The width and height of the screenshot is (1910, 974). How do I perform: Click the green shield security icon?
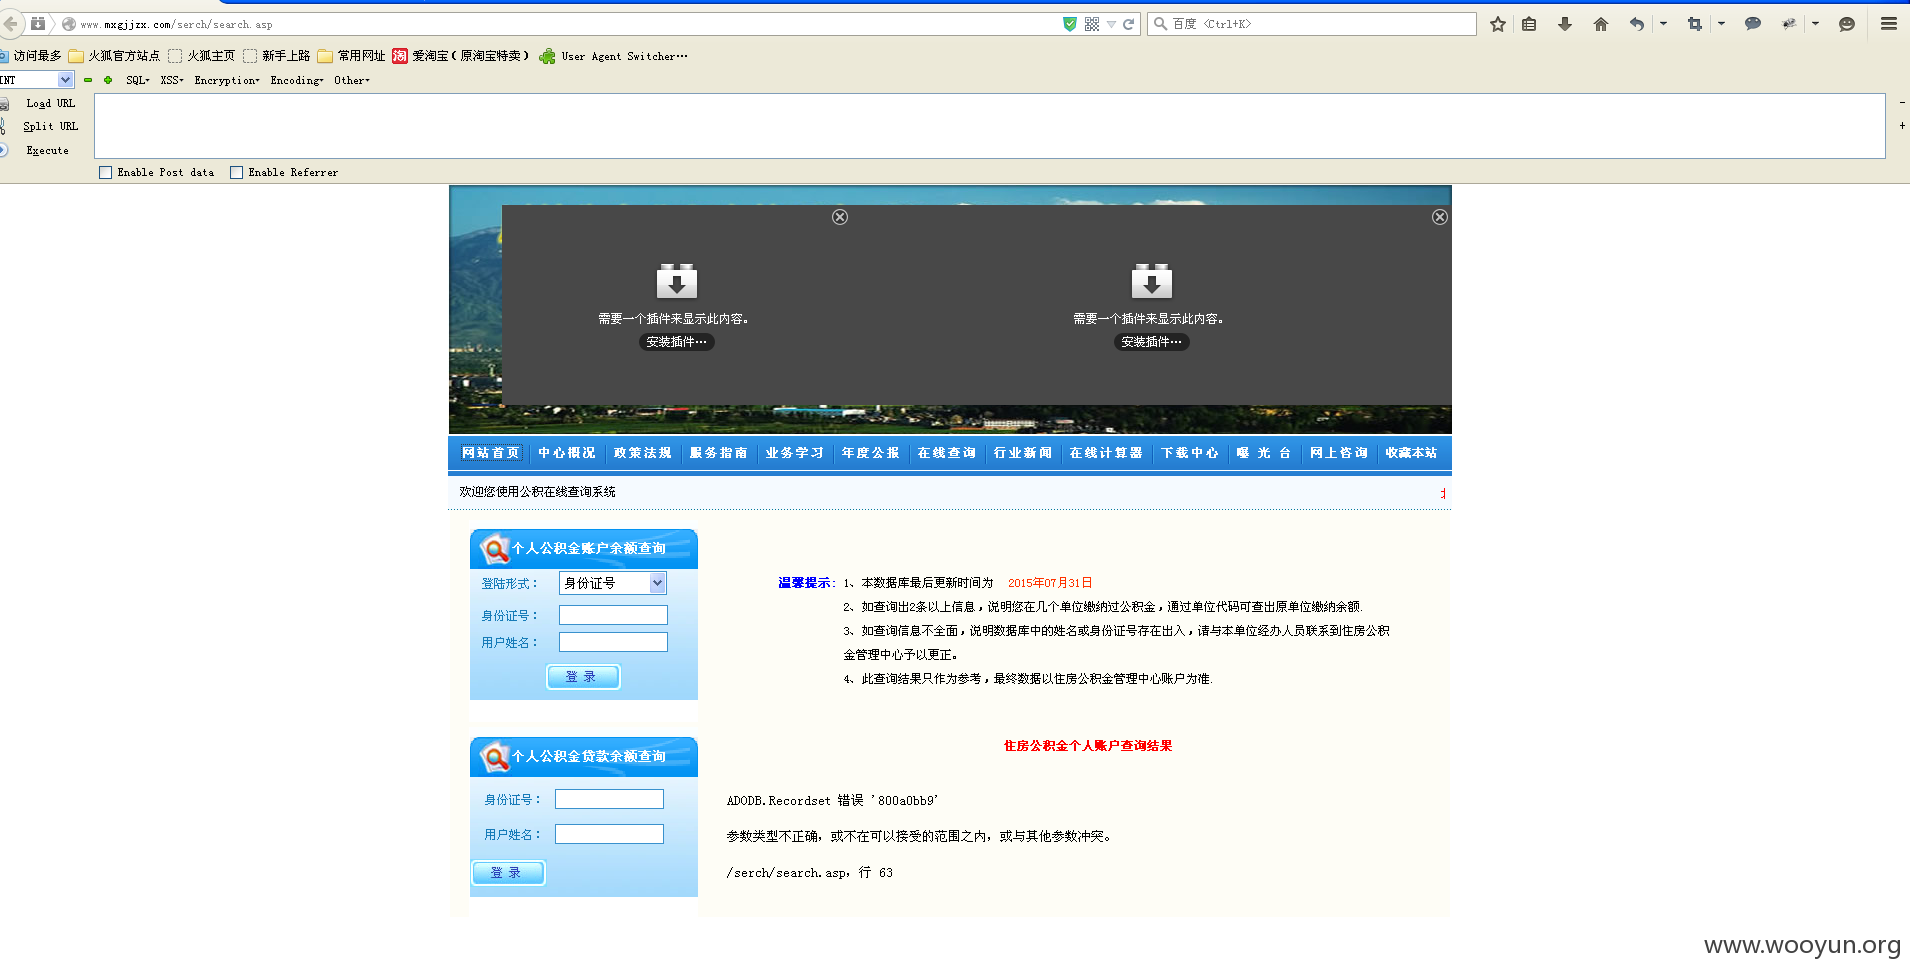(1069, 24)
